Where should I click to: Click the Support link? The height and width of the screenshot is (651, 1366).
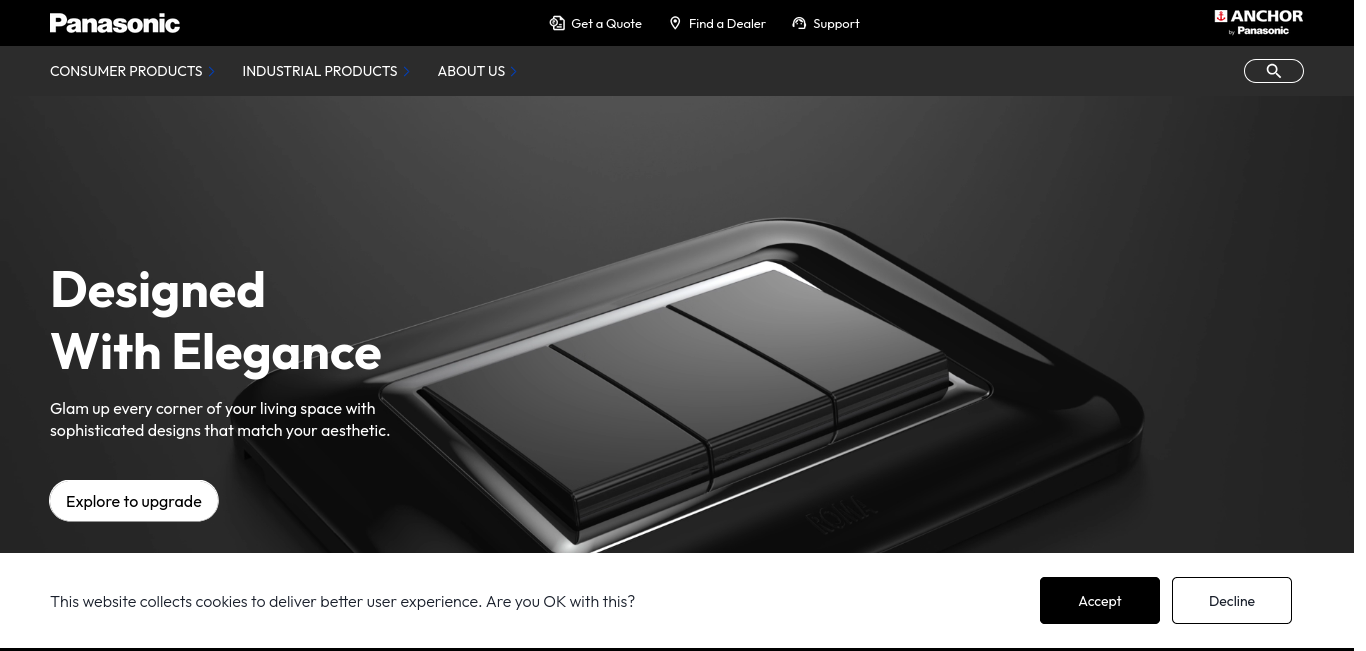pos(836,23)
